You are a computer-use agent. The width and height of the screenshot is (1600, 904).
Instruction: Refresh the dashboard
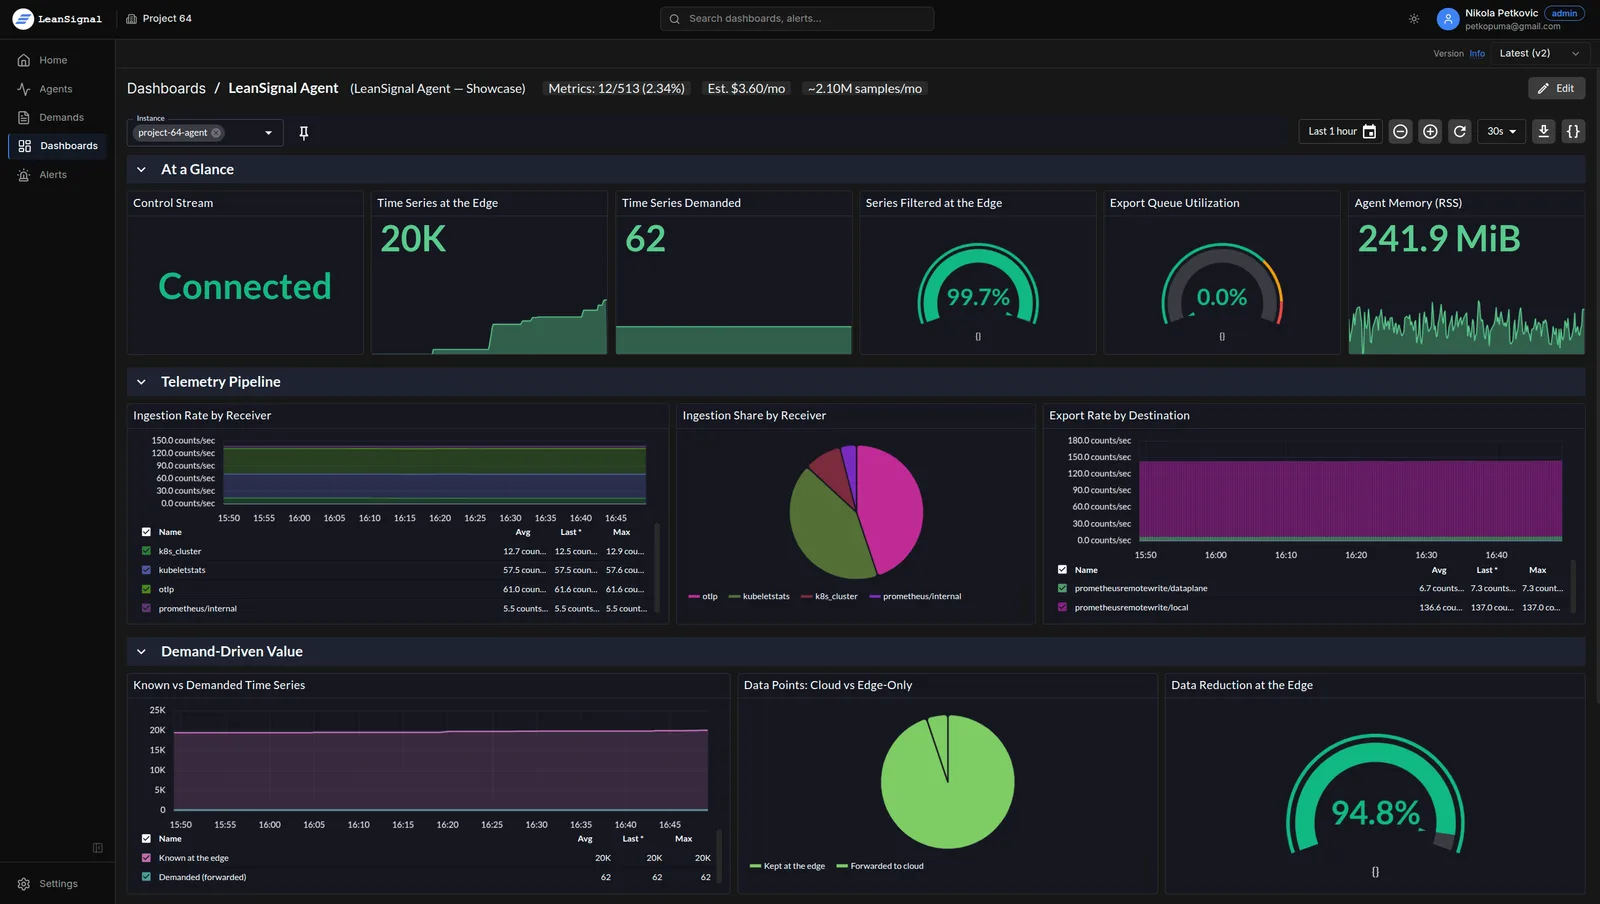point(1460,132)
